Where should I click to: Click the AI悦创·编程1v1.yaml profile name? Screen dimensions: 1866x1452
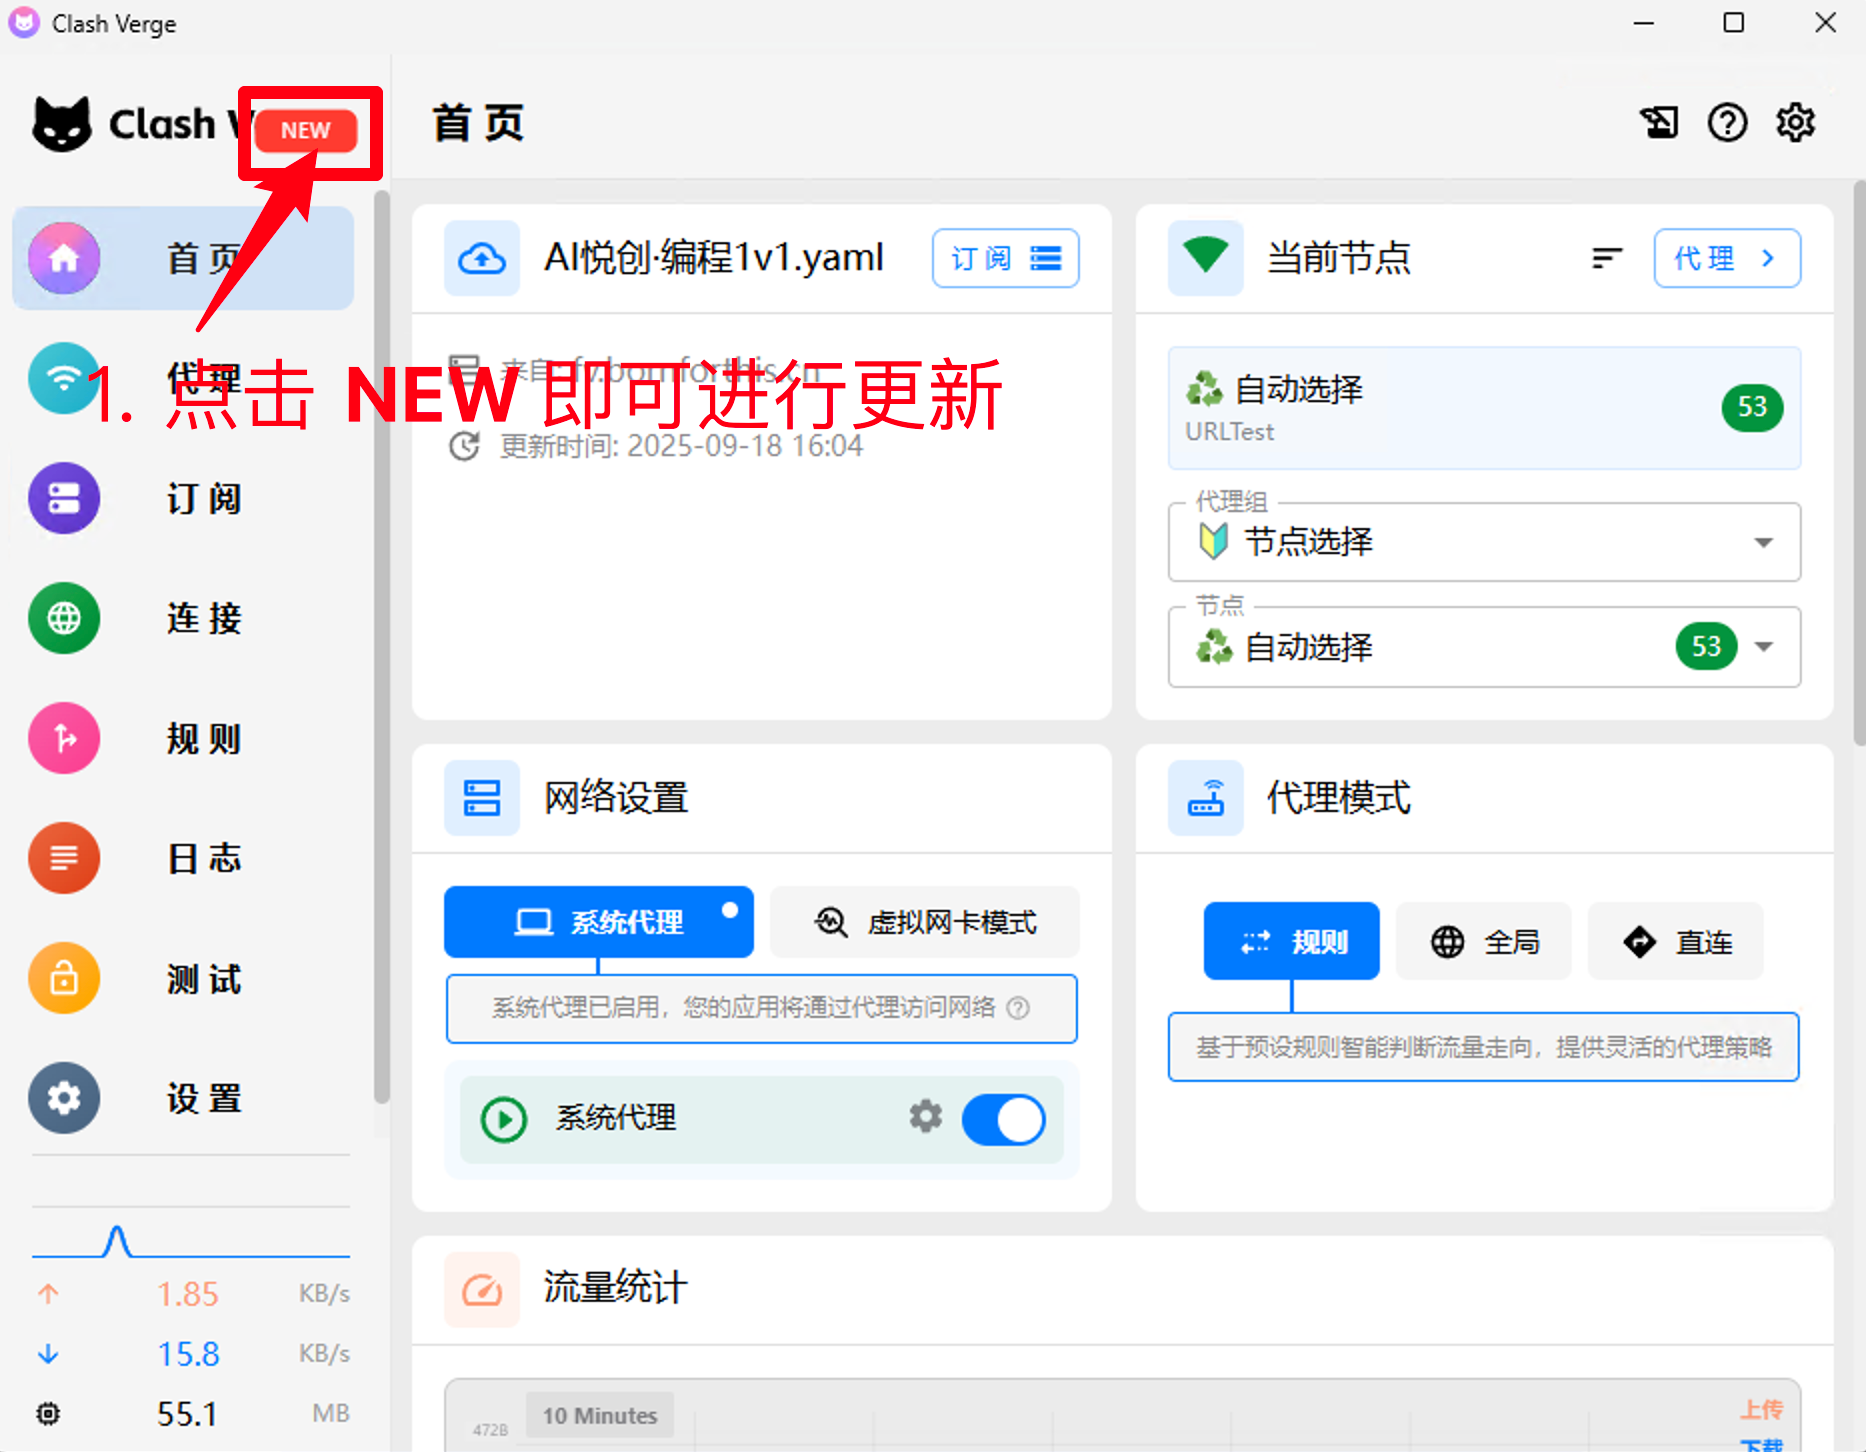(714, 258)
